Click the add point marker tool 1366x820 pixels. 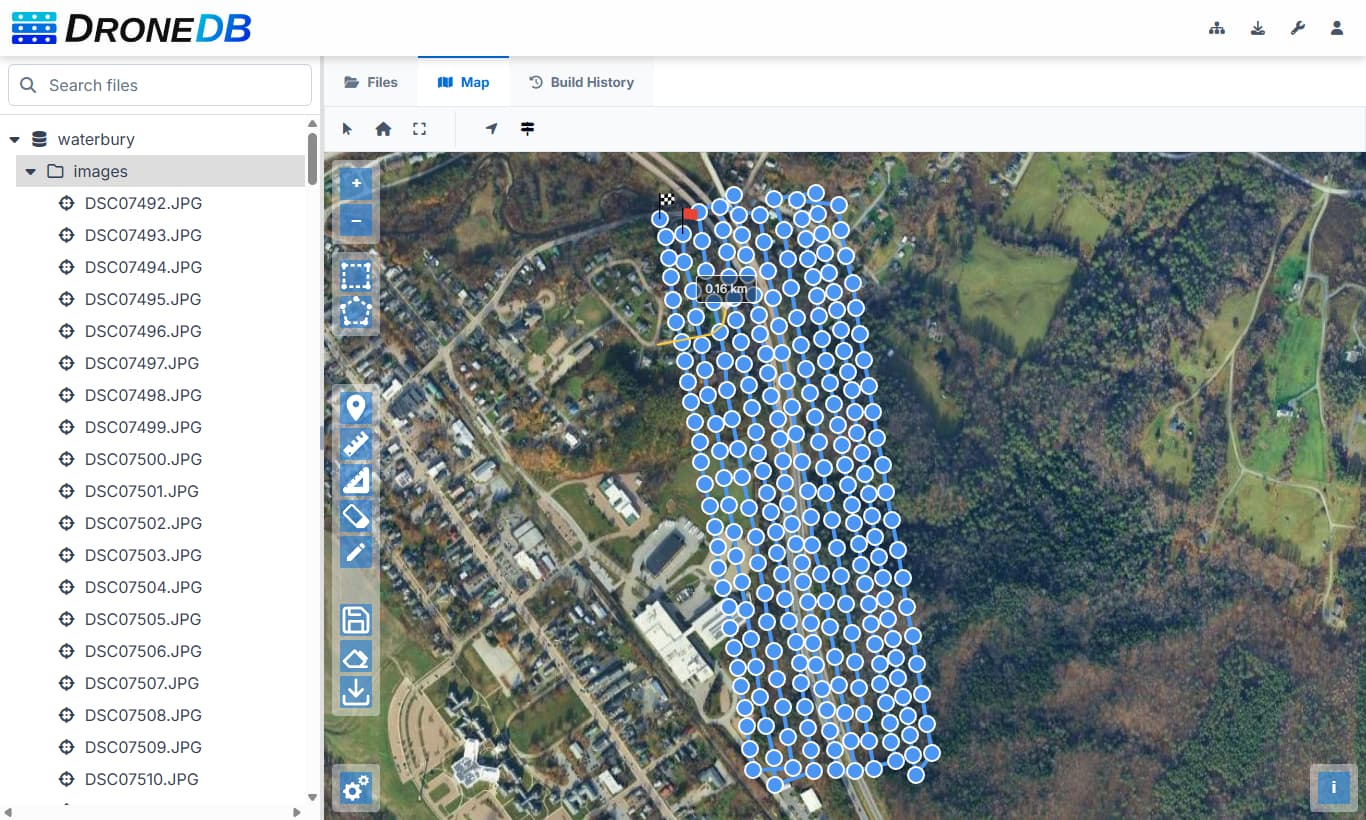(356, 408)
